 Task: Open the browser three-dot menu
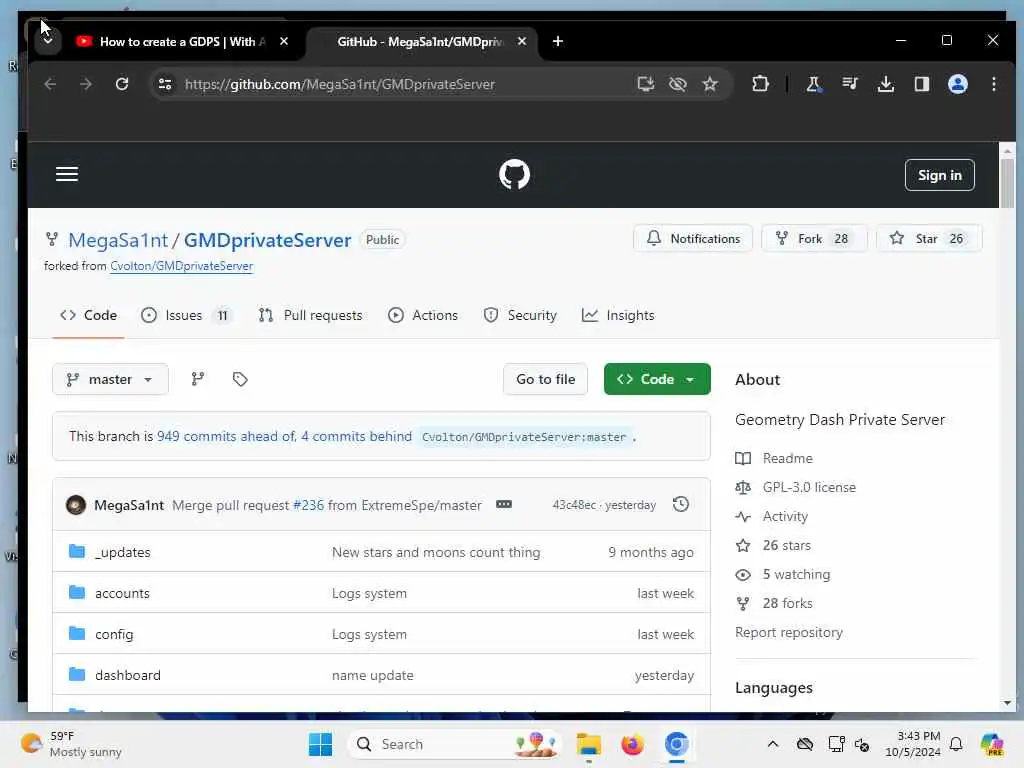pos(993,84)
